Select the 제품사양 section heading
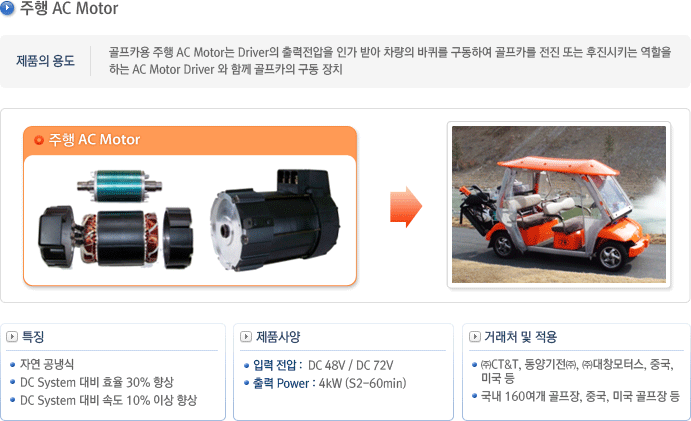 coord(278,337)
